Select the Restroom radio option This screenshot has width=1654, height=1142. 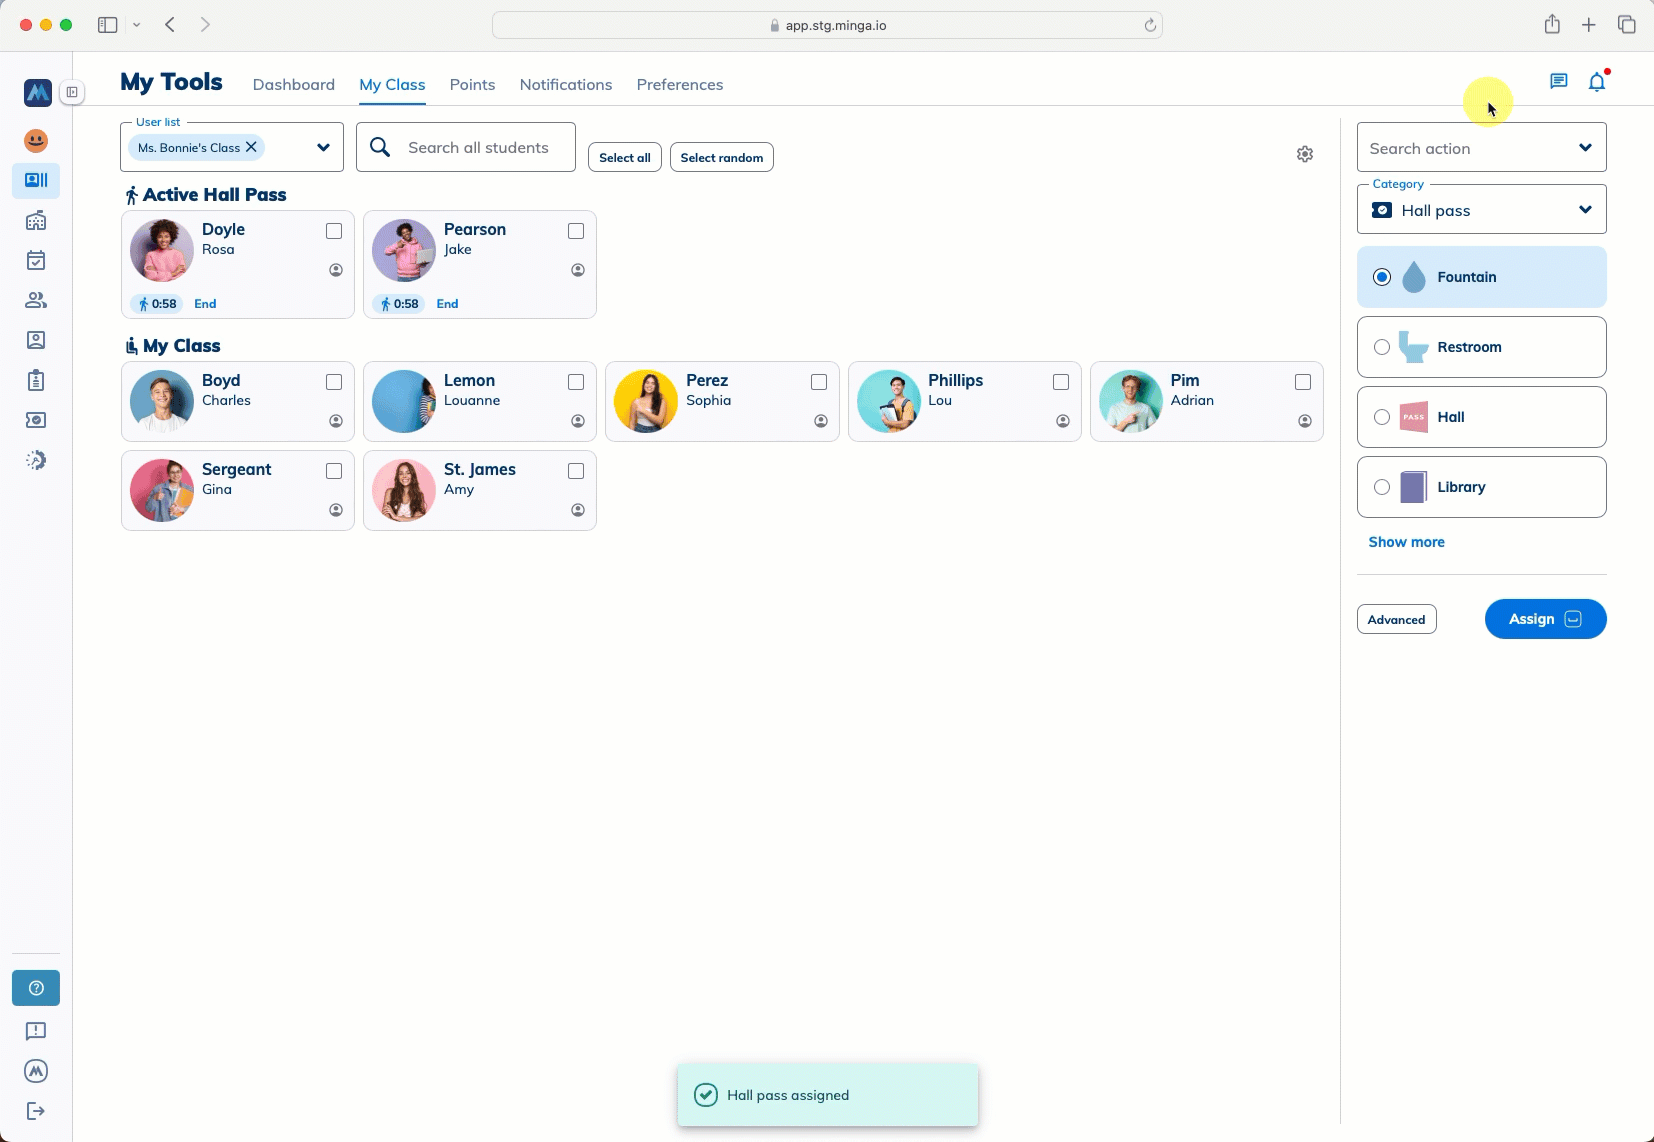pyautogui.click(x=1382, y=347)
